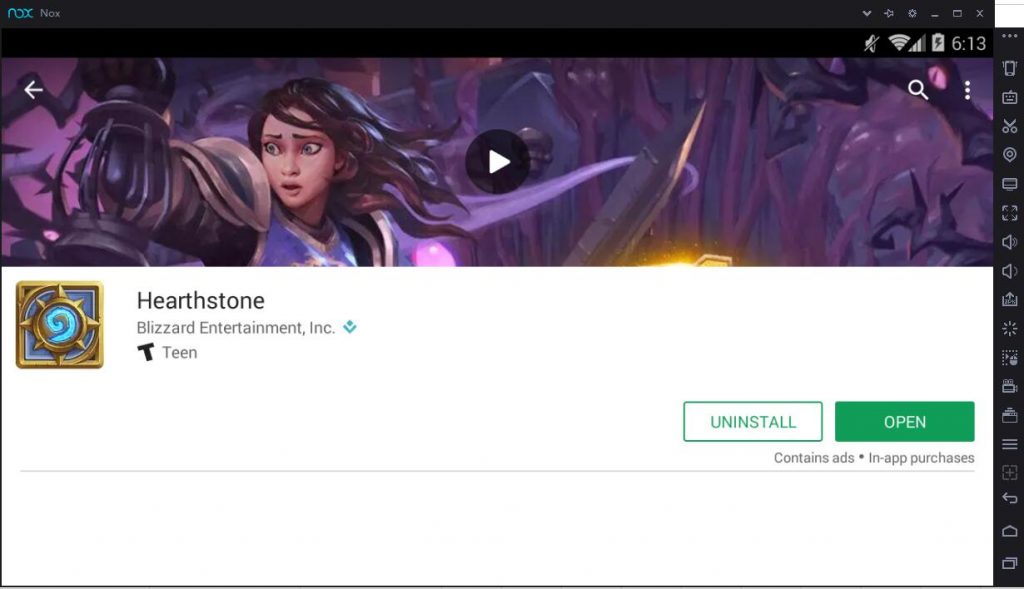Image resolution: width=1024 pixels, height=589 pixels.
Task: Click the Android home icon in sidebar
Action: click(1010, 531)
